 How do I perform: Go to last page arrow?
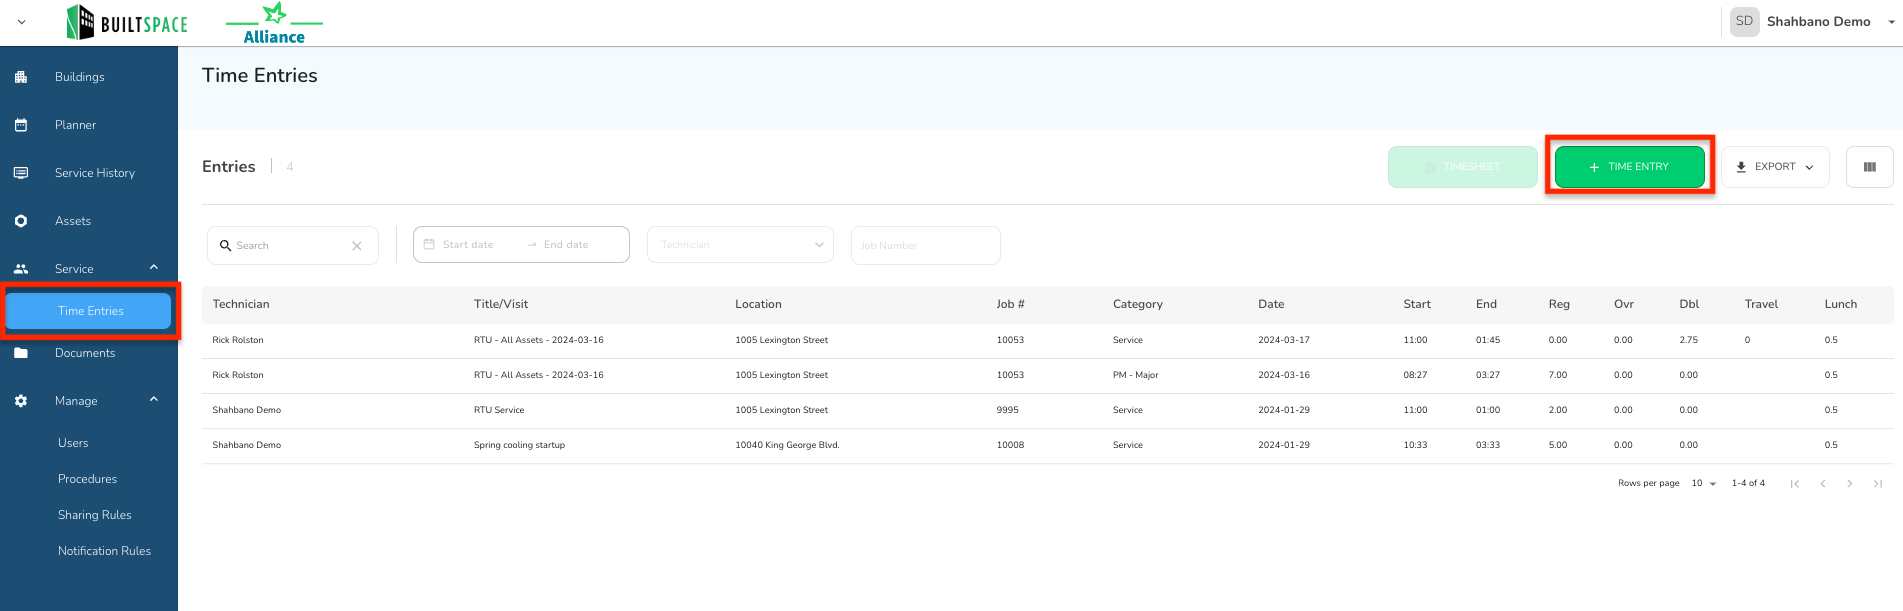click(x=1878, y=484)
